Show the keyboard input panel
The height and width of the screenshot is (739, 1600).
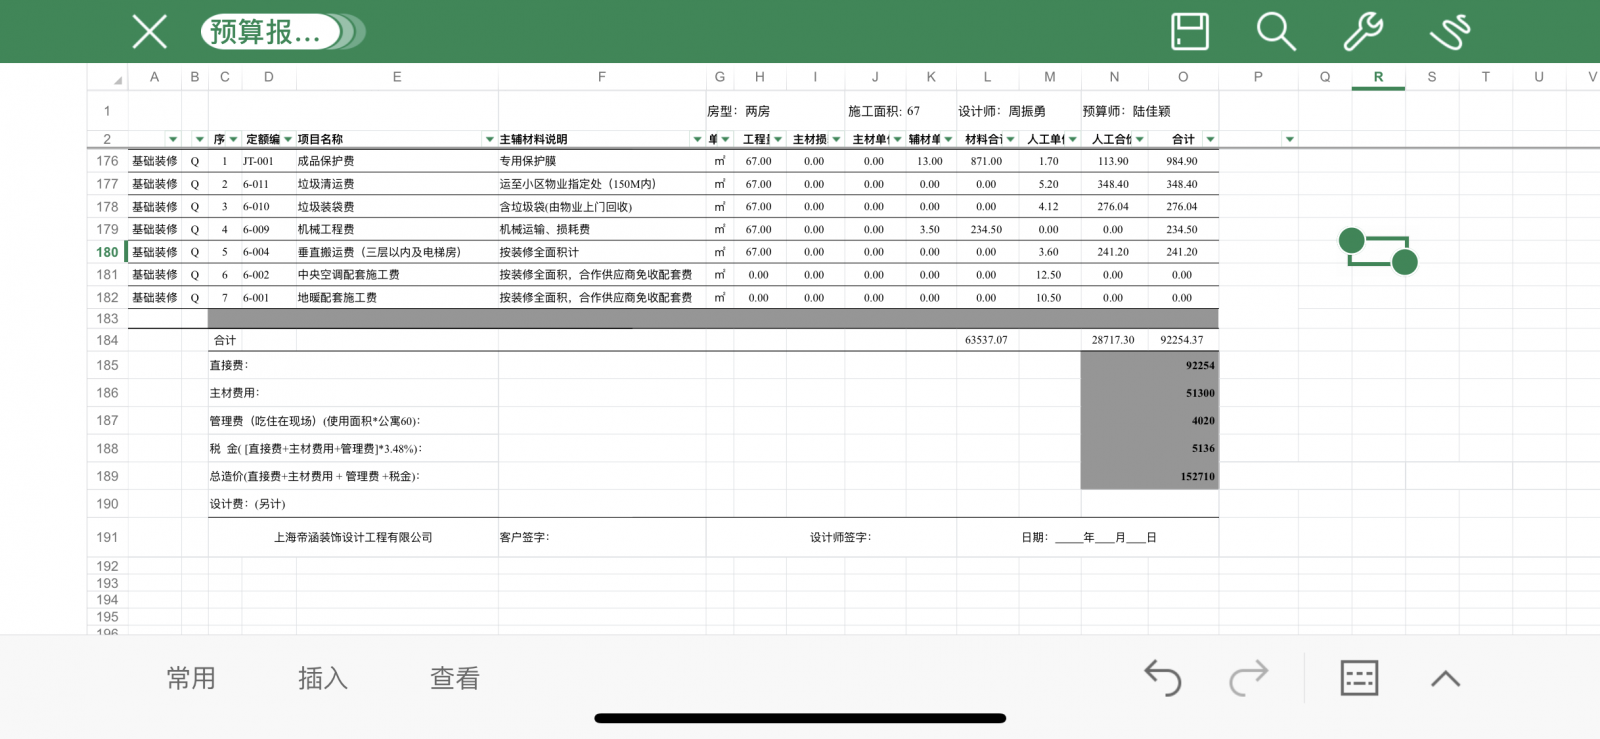(x=1359, y=678)
